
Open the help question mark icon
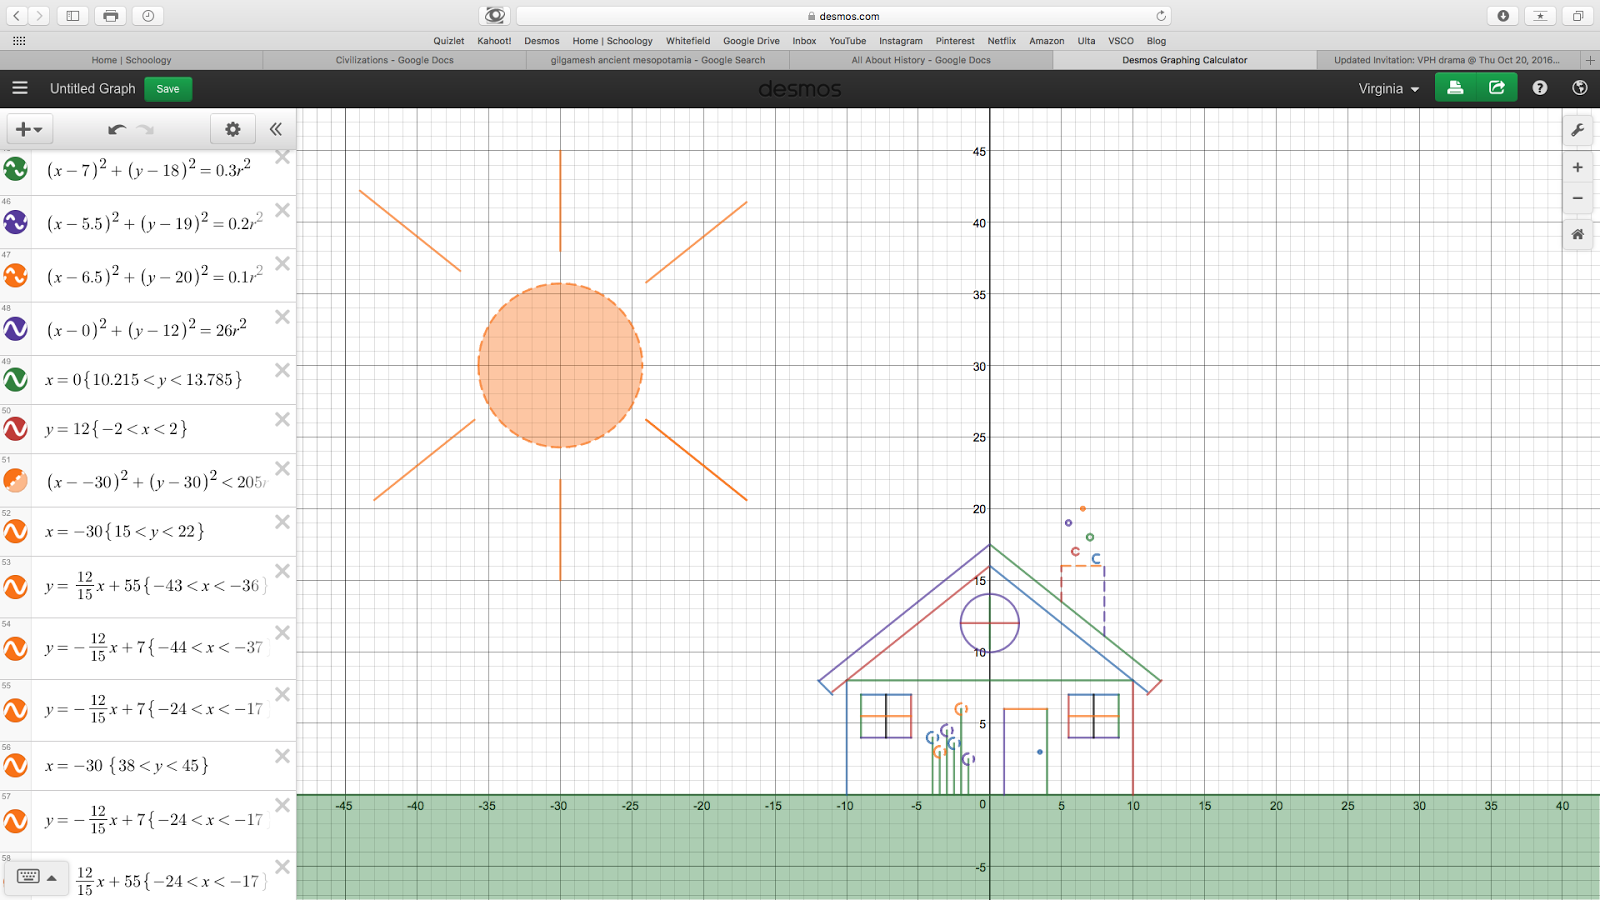(1538, 88)
